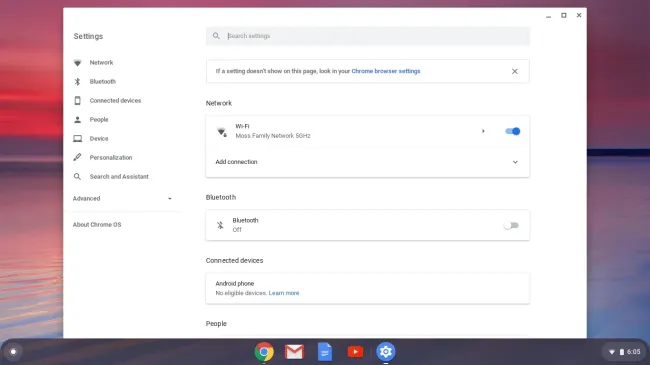The image size is (650, 365).
Task: Click the Learn more link
Action: [x=284, y=293]
